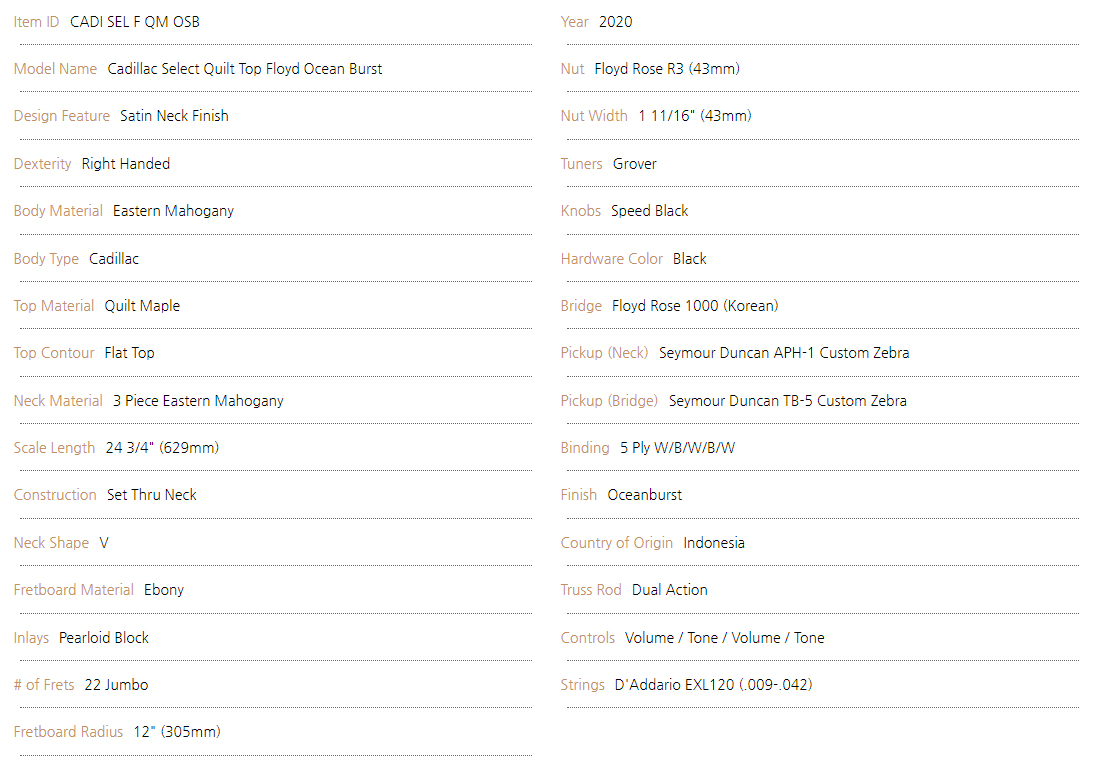Screen dimensions: 1106x777
Task: Select the D'Addario EXL120 strings value
Action: (713, 685)
